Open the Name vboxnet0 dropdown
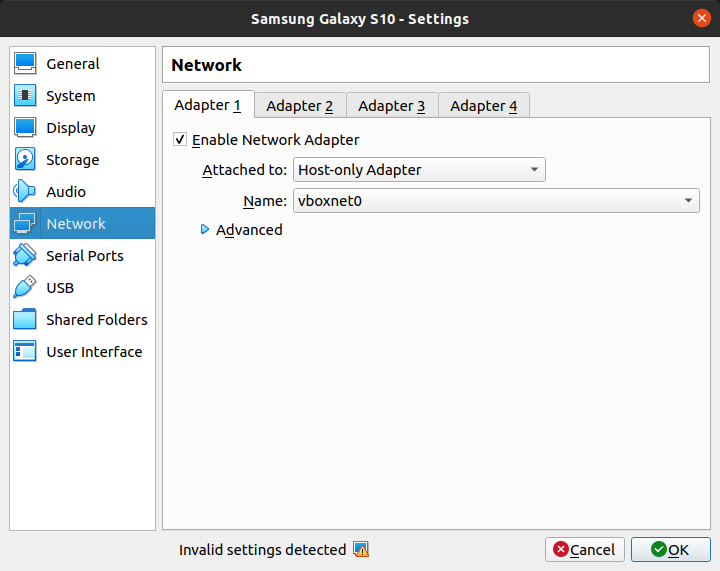This screenshot has height=571, width=720. point(496,201)
